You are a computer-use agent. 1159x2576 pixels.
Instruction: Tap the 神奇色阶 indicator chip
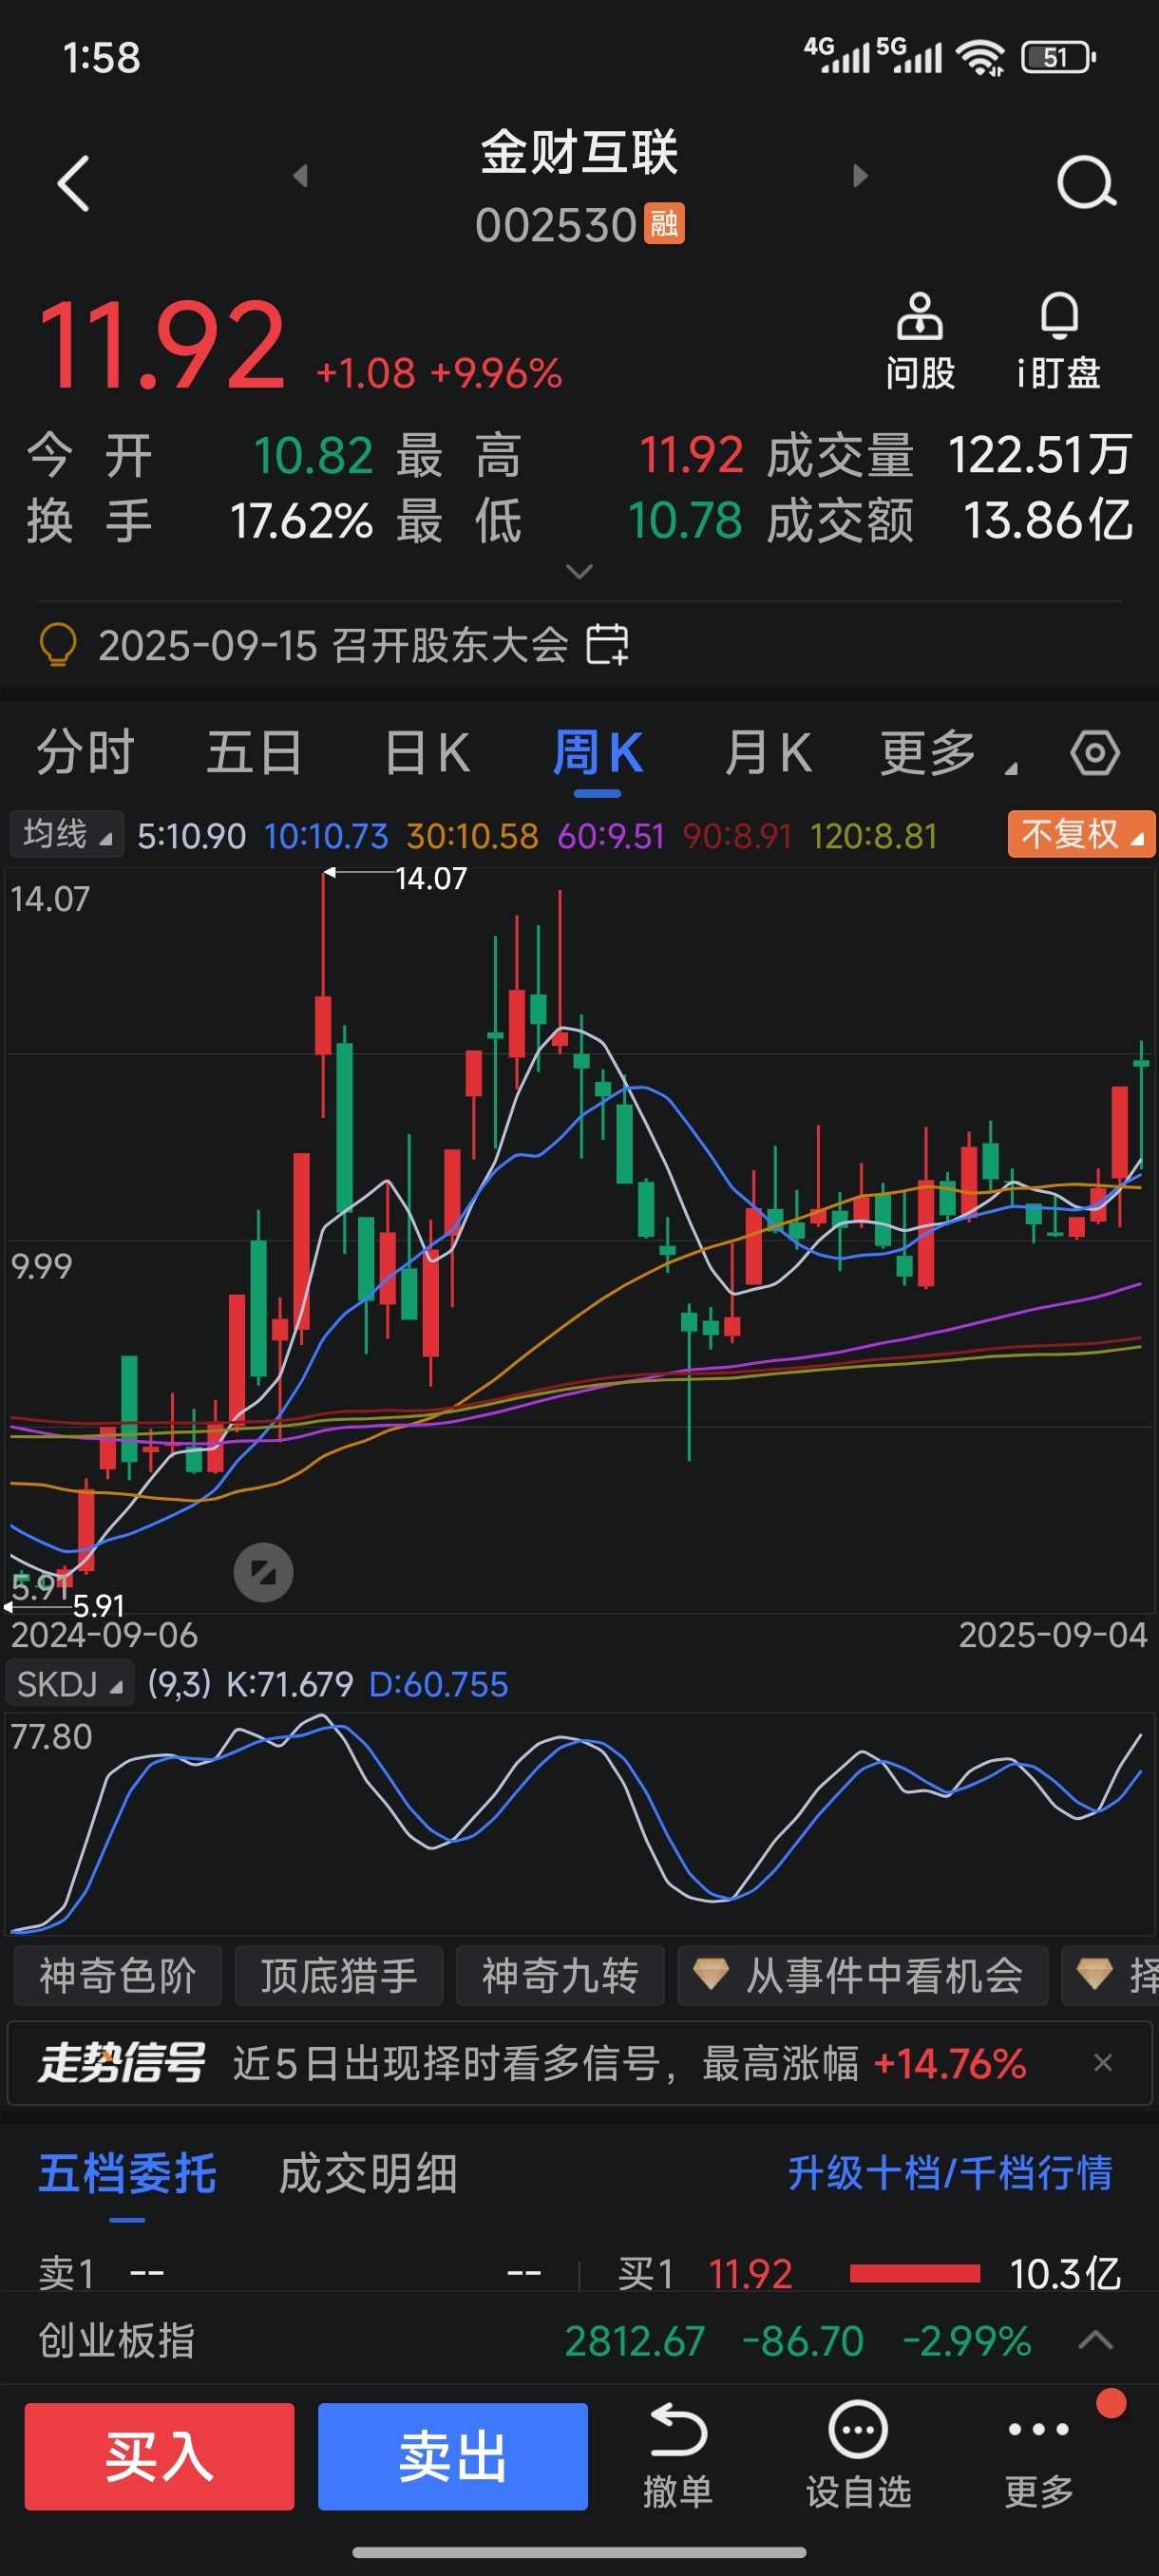pyautogui.click(x=117, y=1975)
